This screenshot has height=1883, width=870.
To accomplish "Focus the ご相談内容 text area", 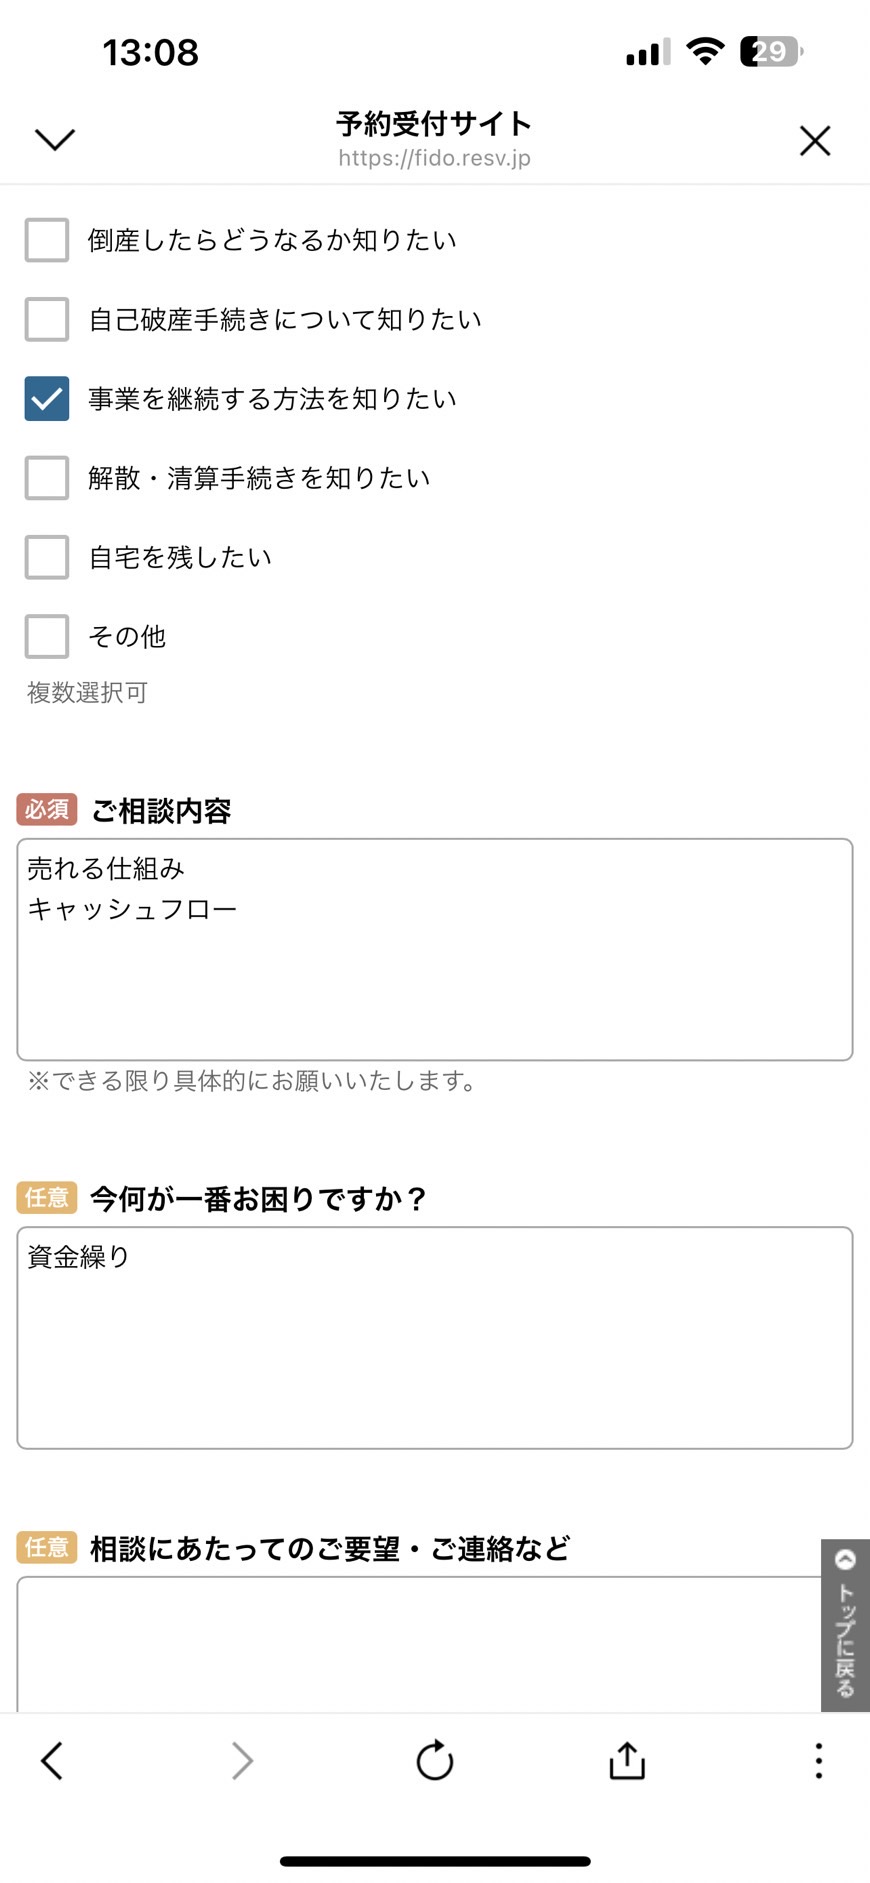I will pyautogui.click(x=435, y=949).
